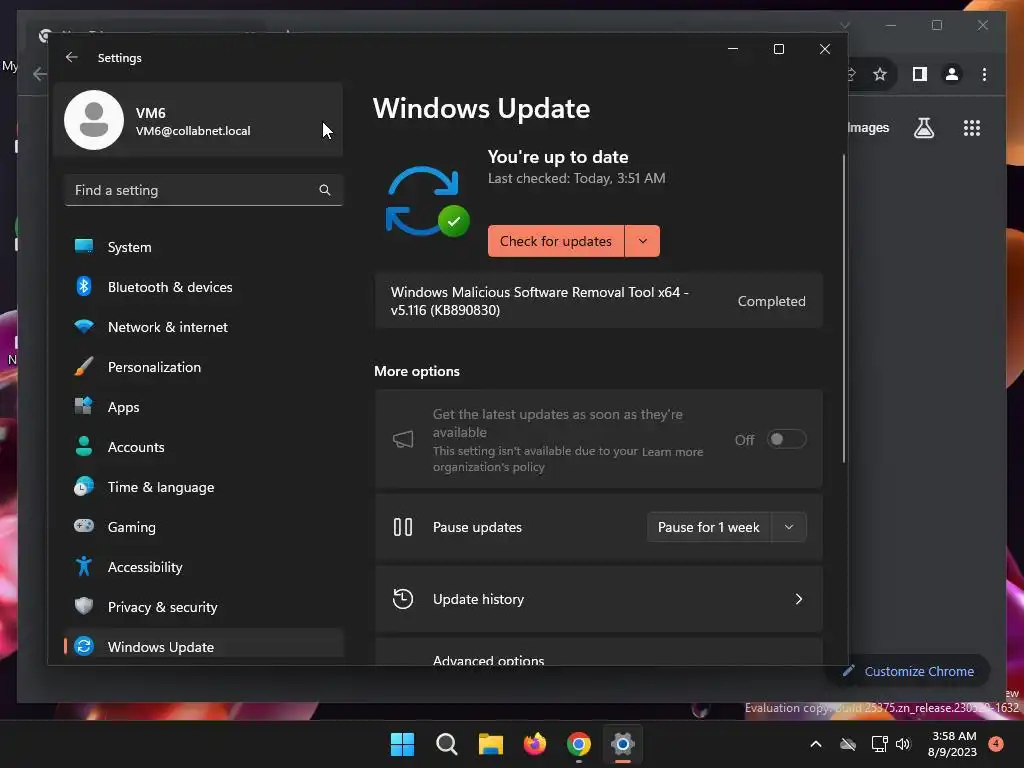
Task: Launch Firefox from the taskbar
Action: click(535, 744)
